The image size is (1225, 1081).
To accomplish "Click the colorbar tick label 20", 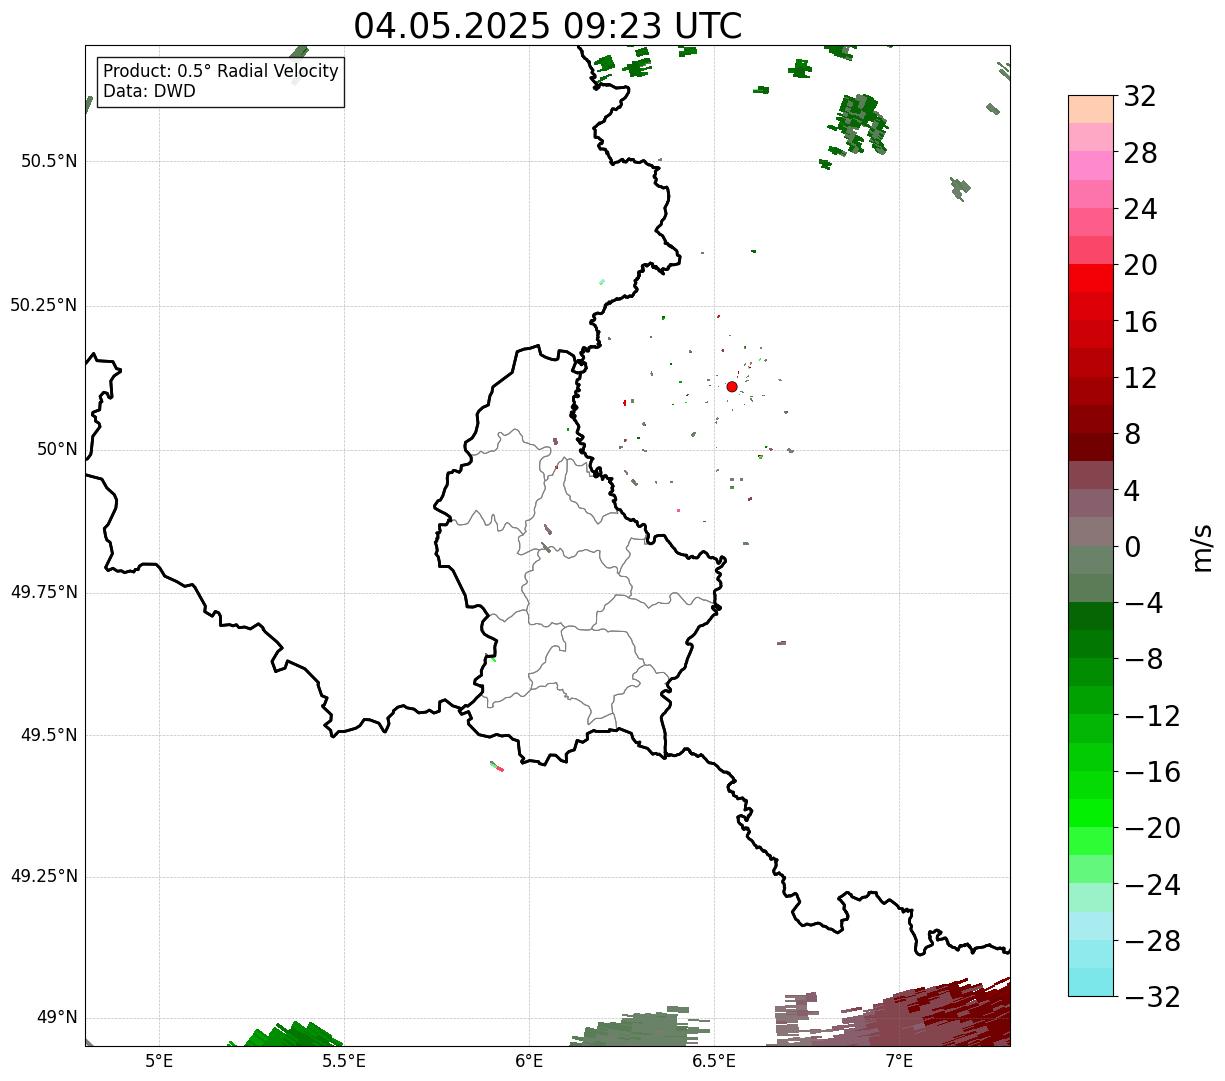I will tap(1140, 265).
